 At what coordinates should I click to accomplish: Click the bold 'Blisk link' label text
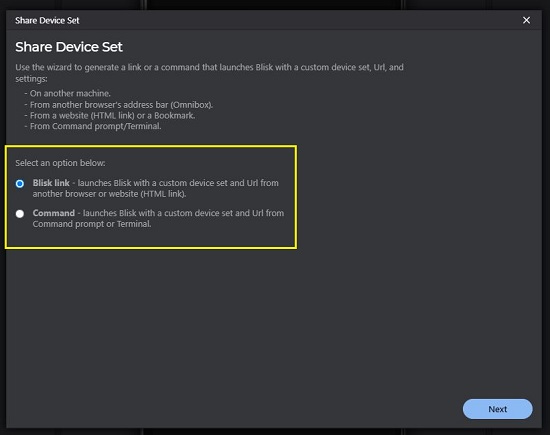51,183
